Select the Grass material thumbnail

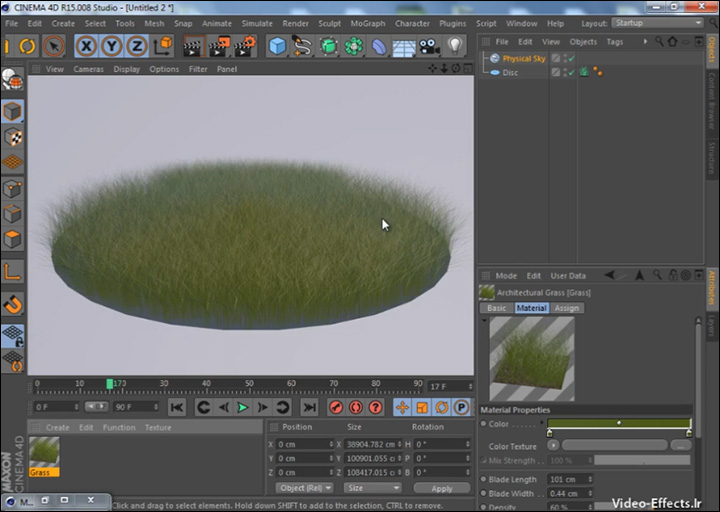pos(44,456)
